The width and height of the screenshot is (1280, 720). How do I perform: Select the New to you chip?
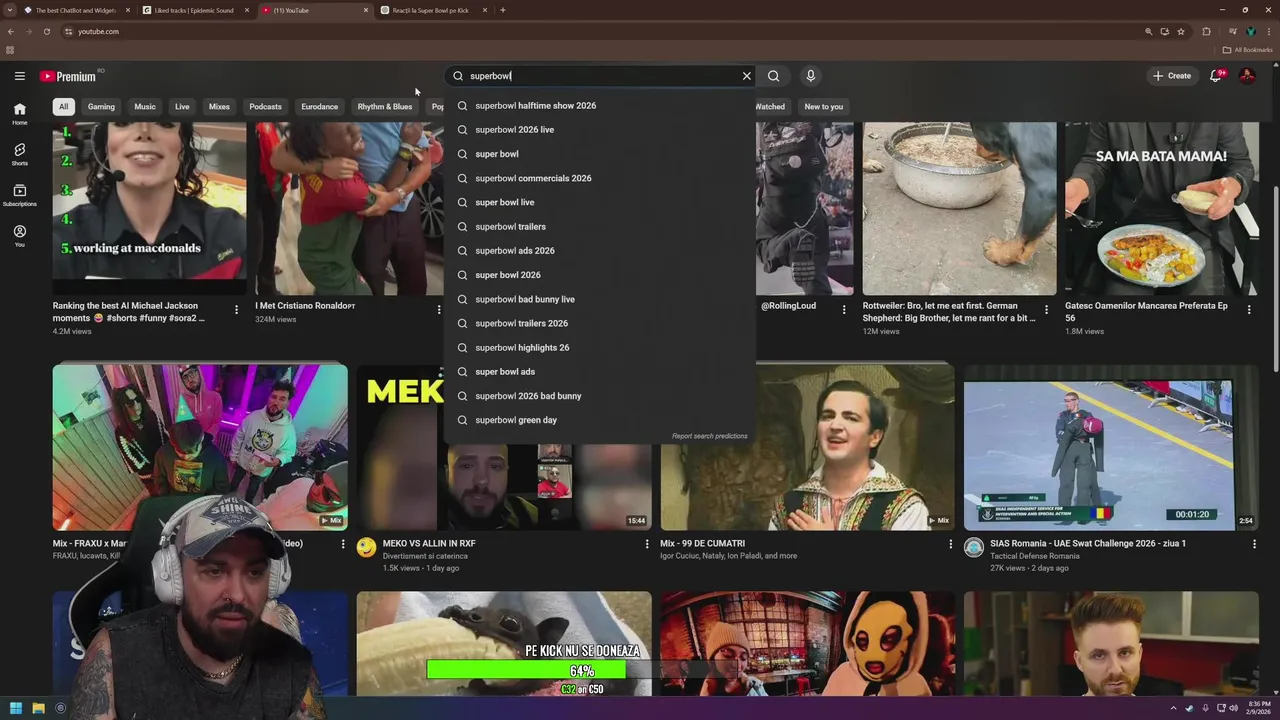[824, 106]
